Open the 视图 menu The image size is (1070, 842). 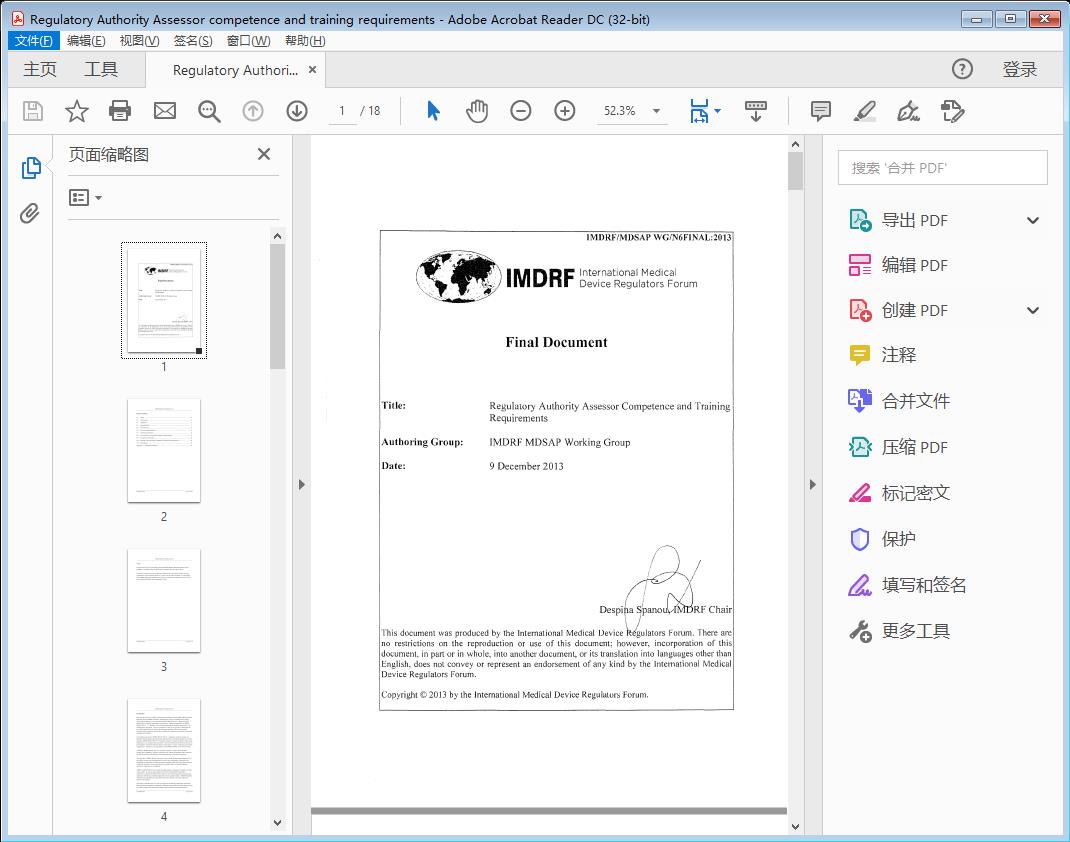pyautogui.click(x=139, y=40)
